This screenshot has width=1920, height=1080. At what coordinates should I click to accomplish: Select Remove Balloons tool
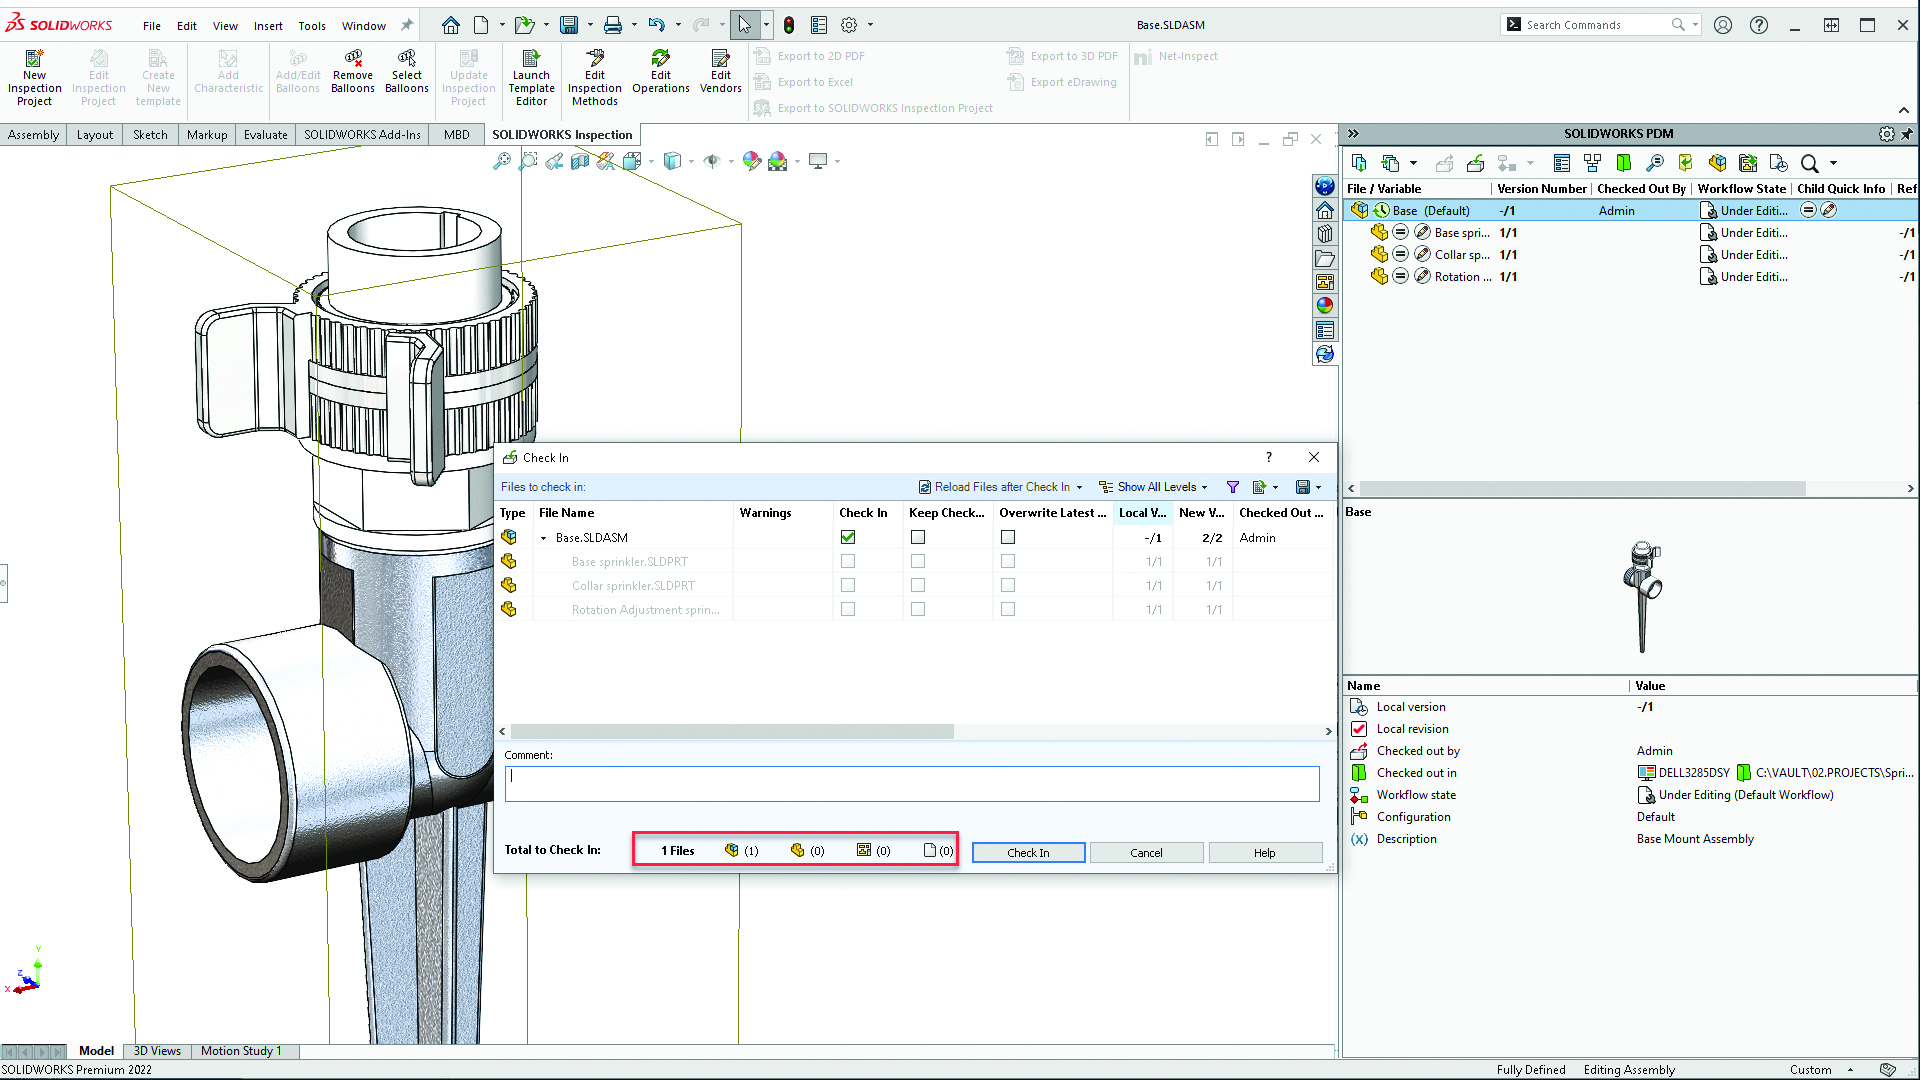(353, 72)
